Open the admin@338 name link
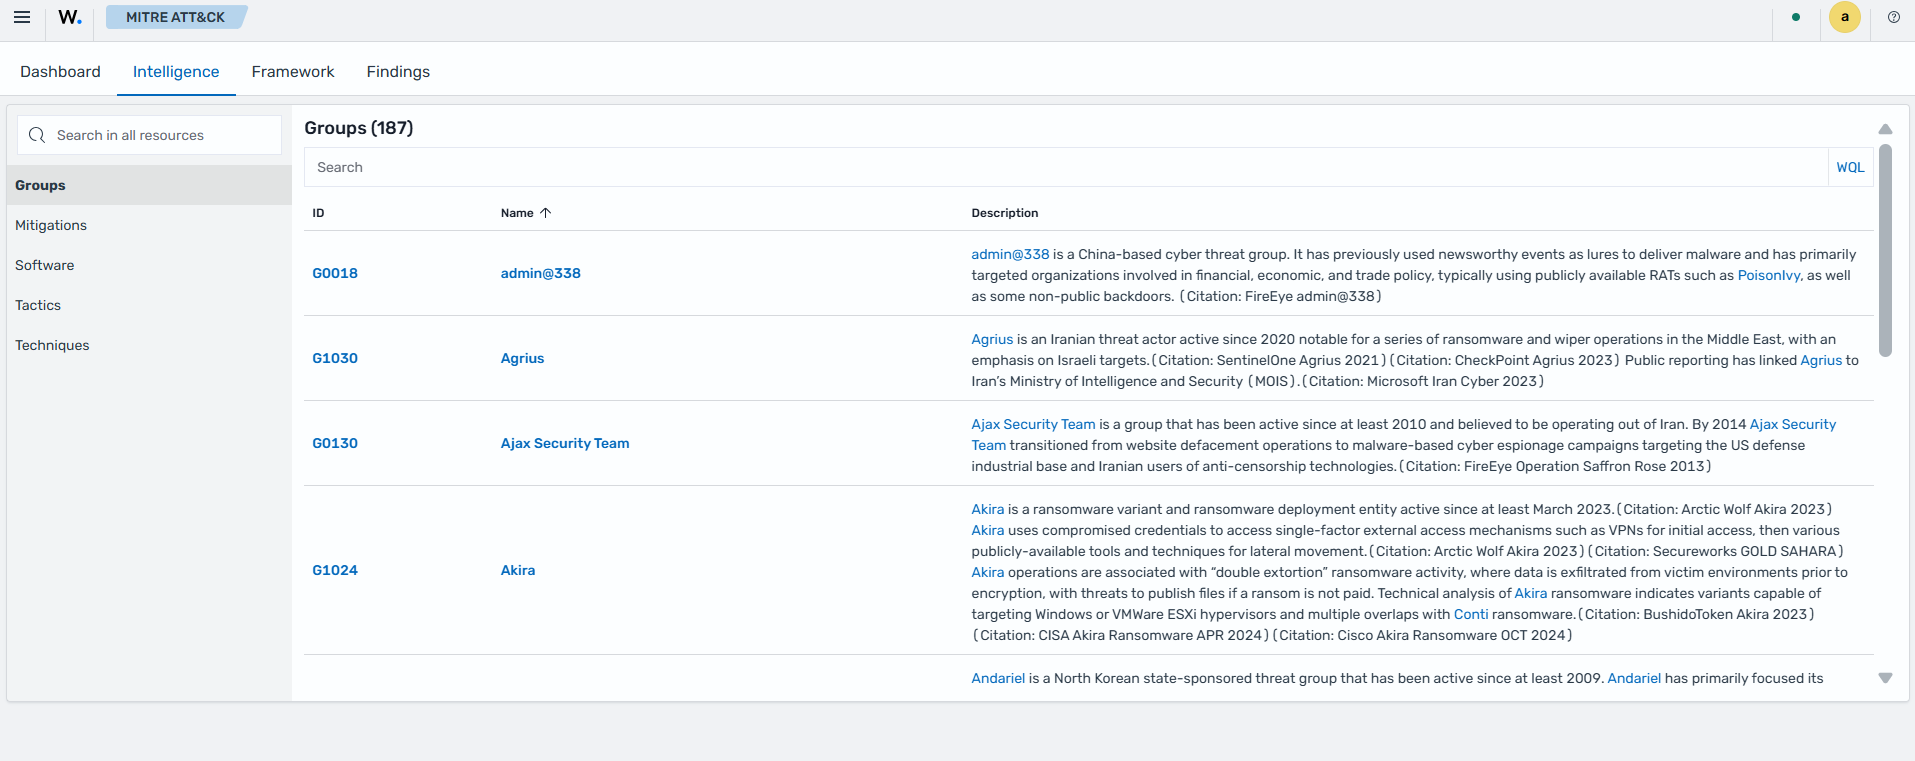 tap(541, 273)
